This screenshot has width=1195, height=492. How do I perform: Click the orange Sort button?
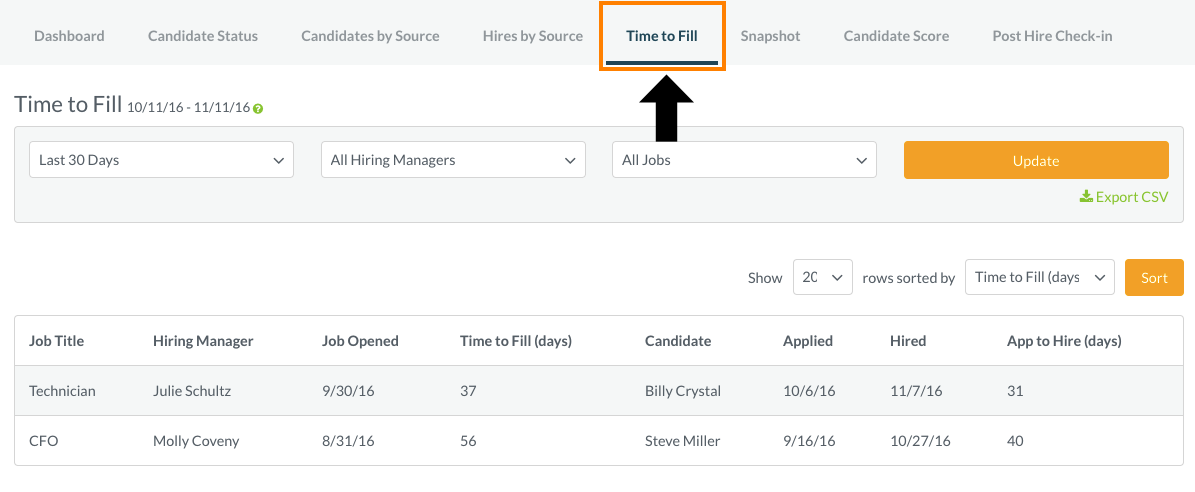1155,277
